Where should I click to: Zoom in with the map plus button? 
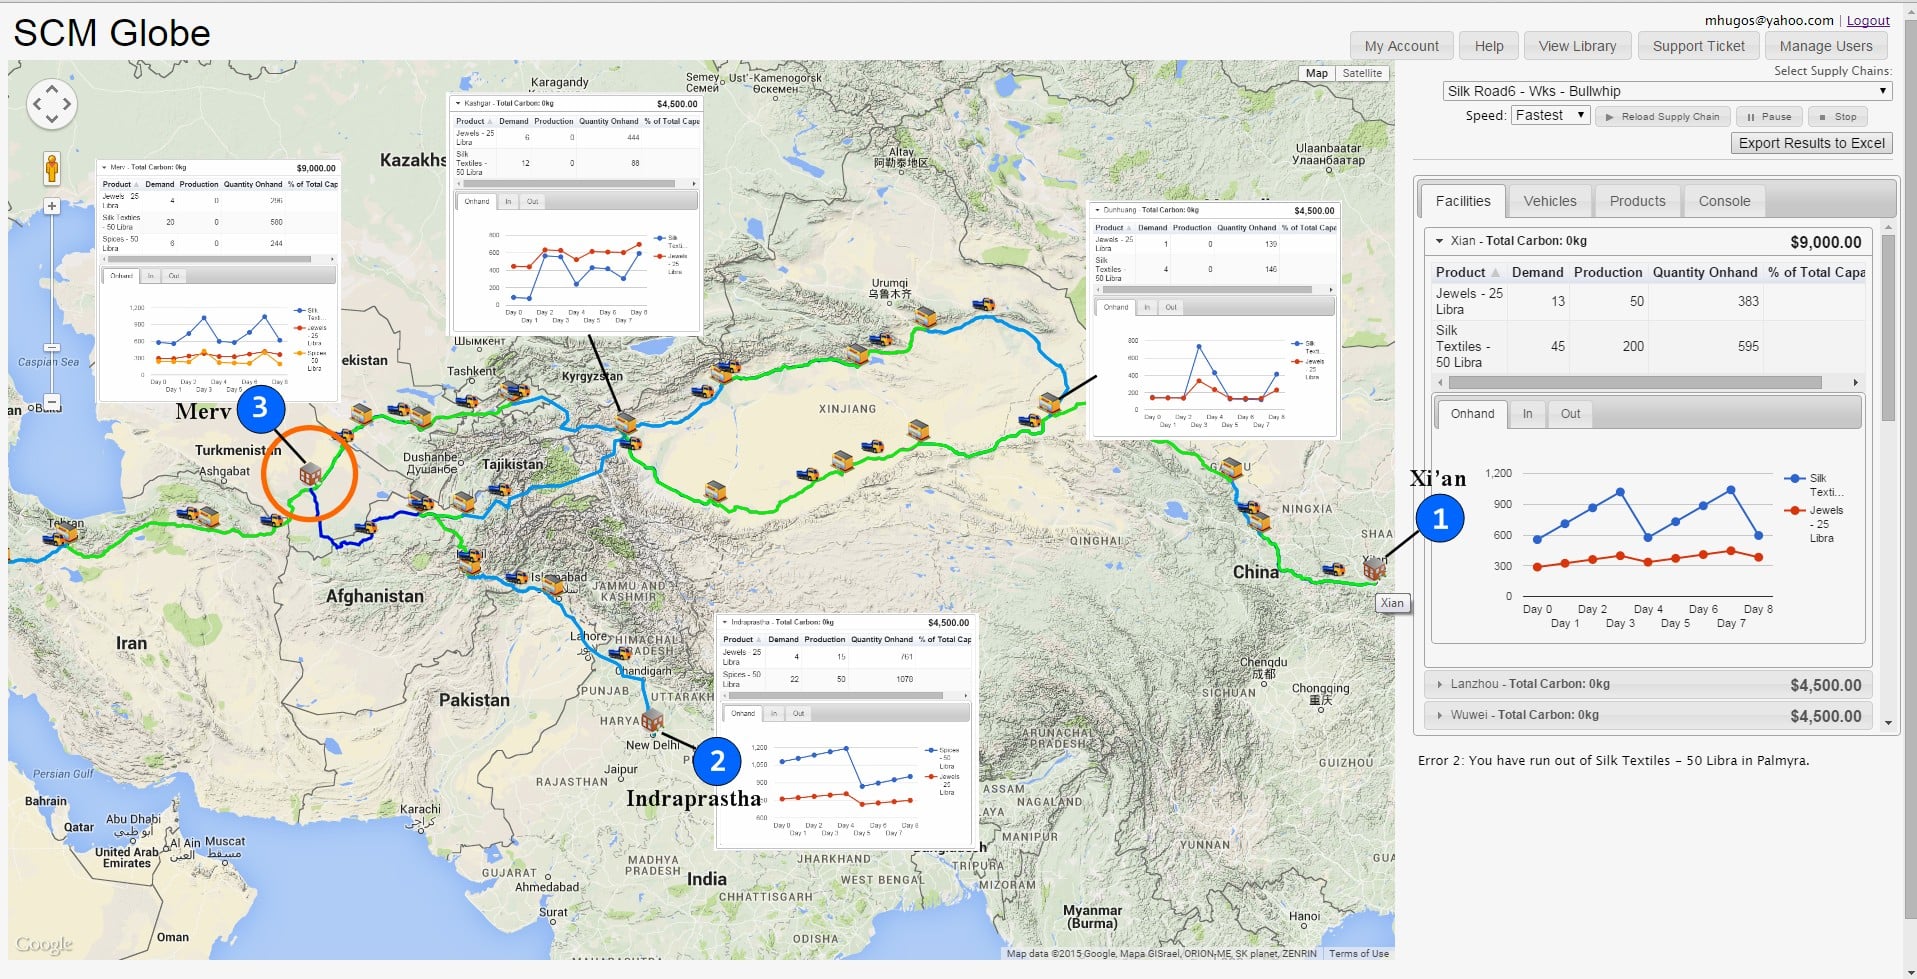tap(52, 206)
